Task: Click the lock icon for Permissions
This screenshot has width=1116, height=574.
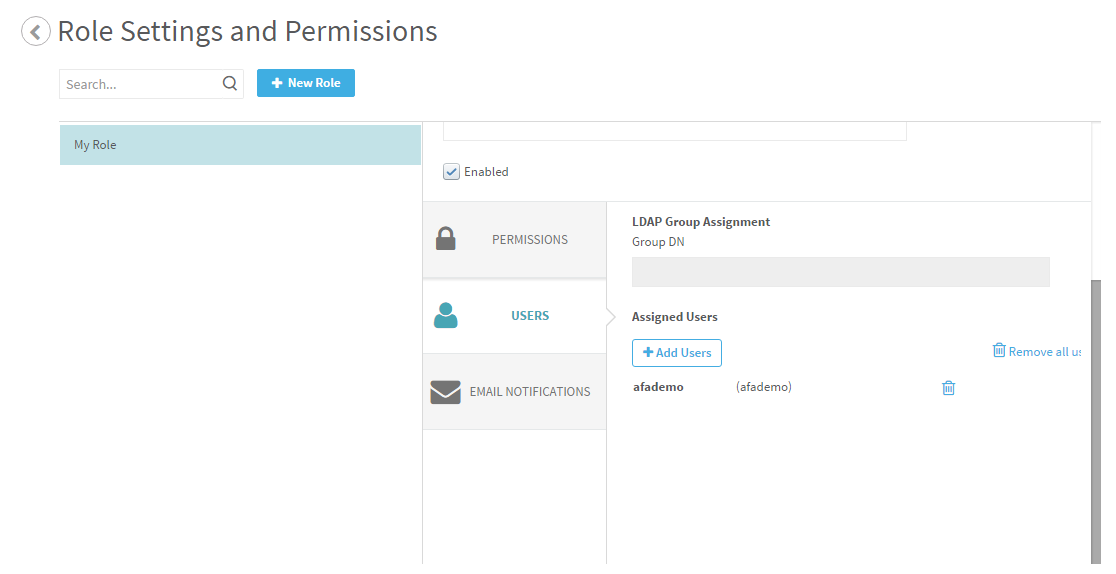Action: (x=446, y=239)
